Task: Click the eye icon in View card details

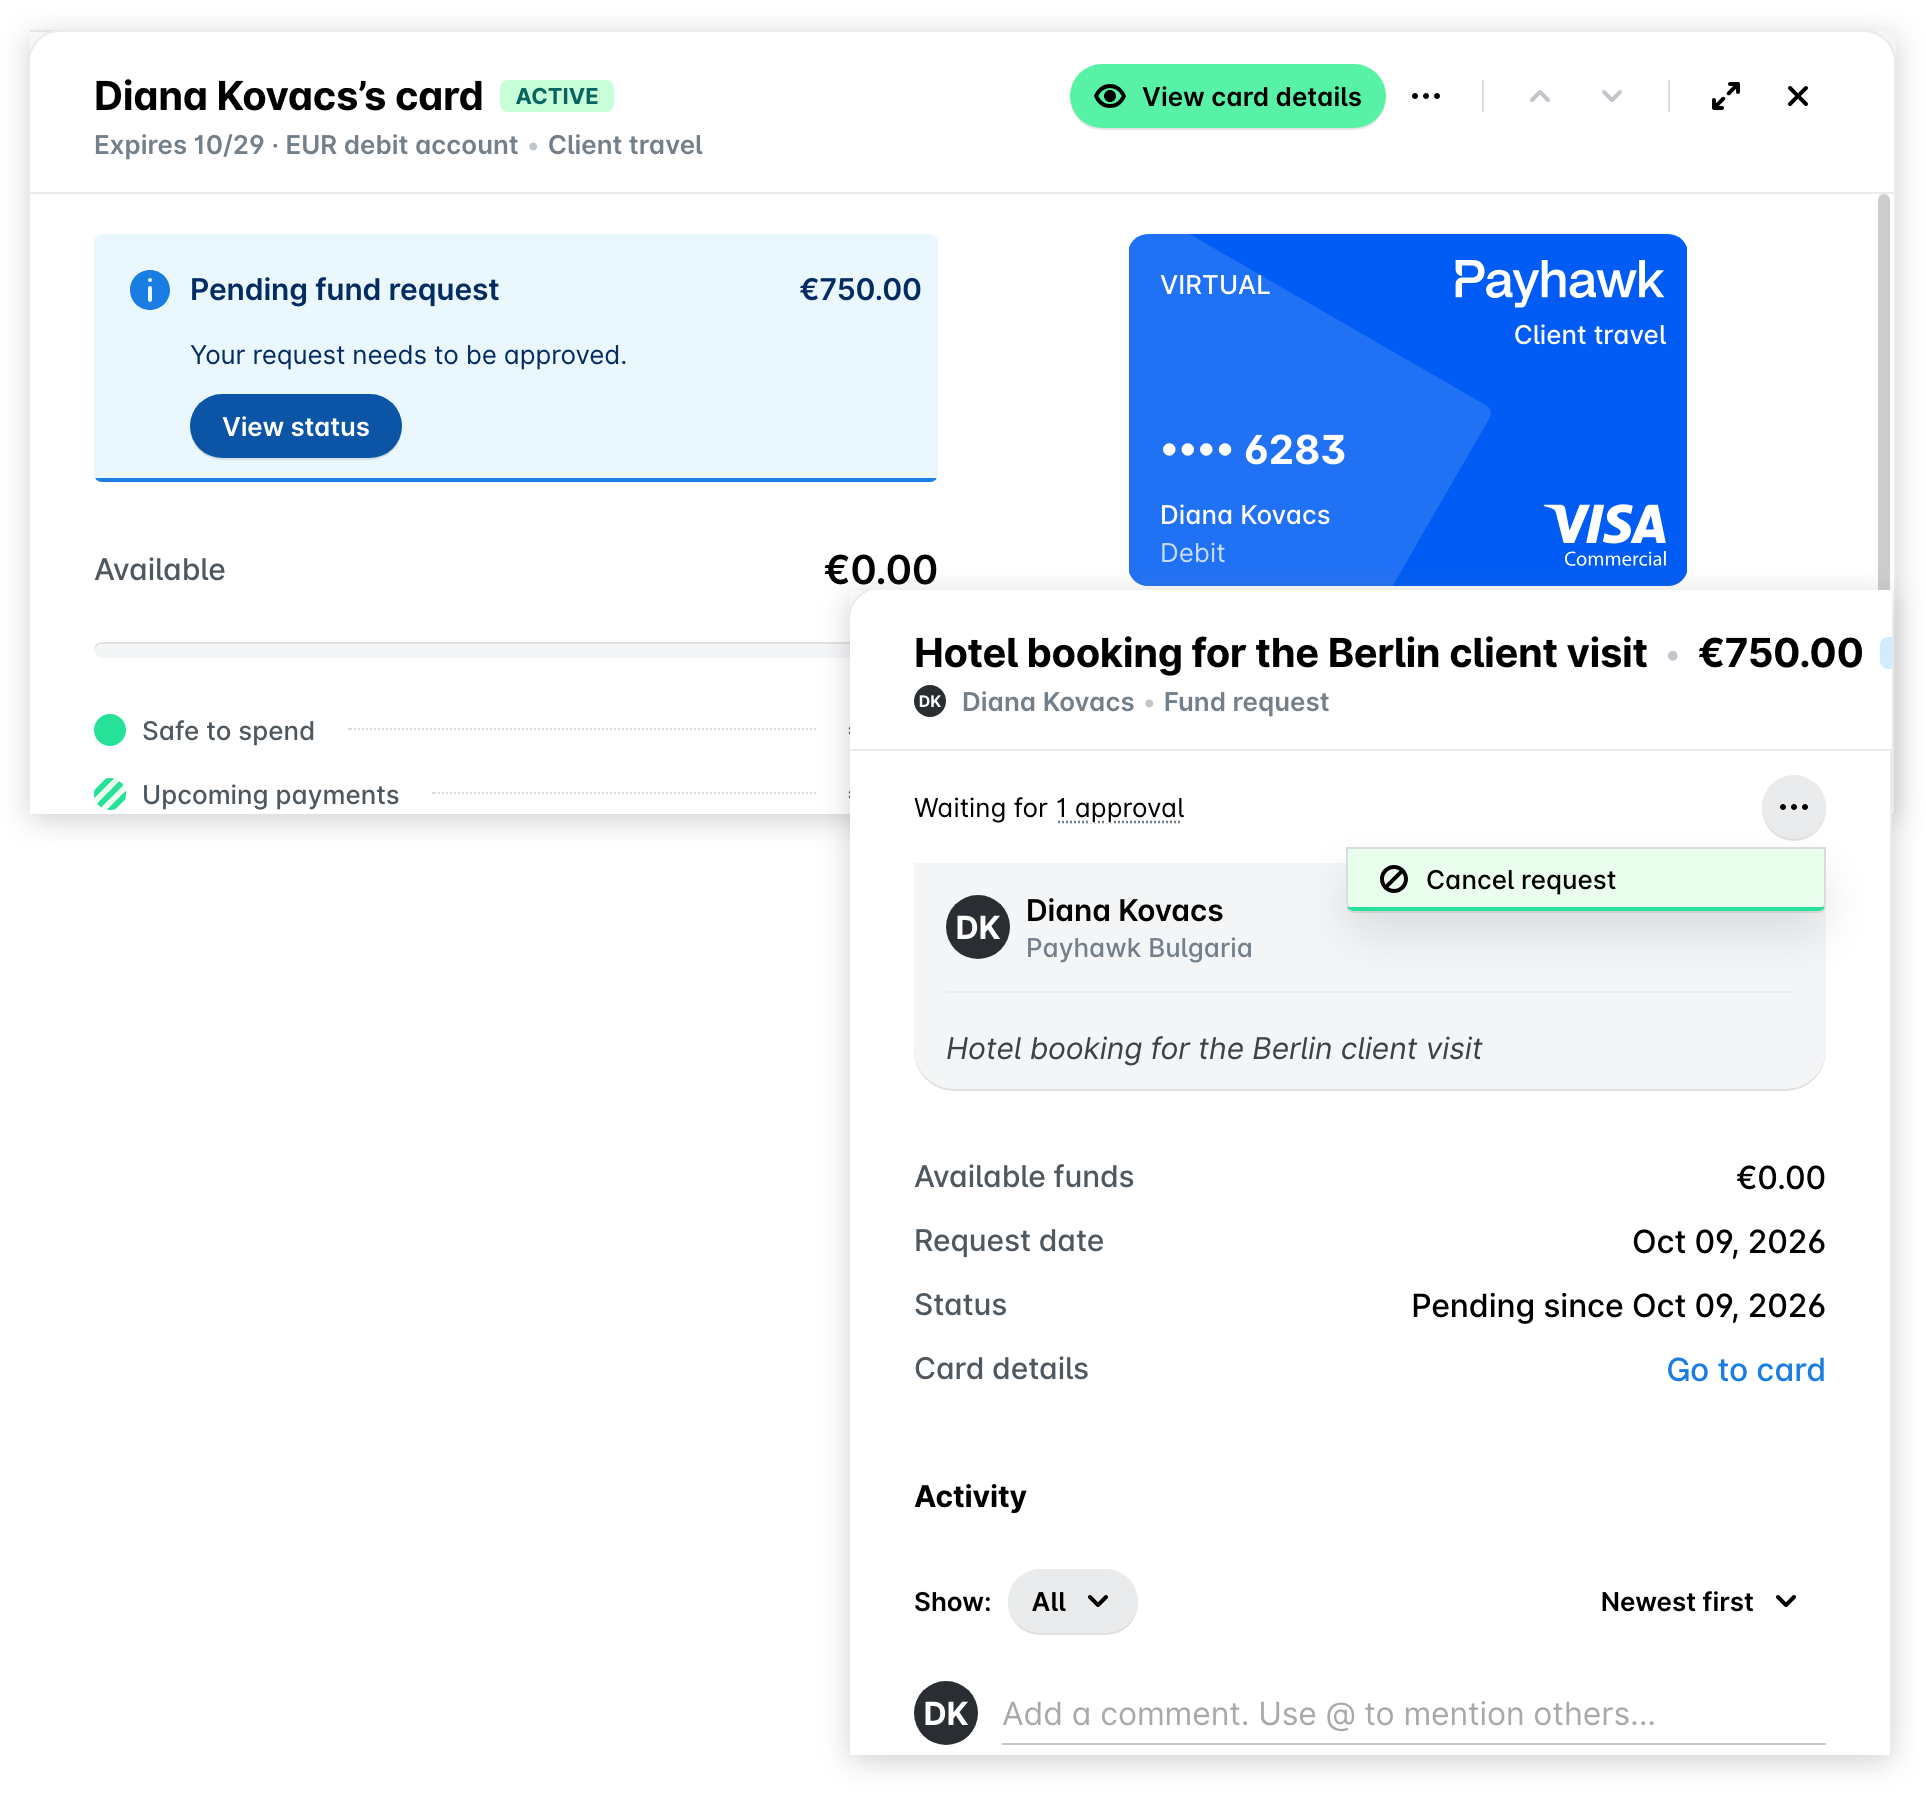Action: [1110, 97]
